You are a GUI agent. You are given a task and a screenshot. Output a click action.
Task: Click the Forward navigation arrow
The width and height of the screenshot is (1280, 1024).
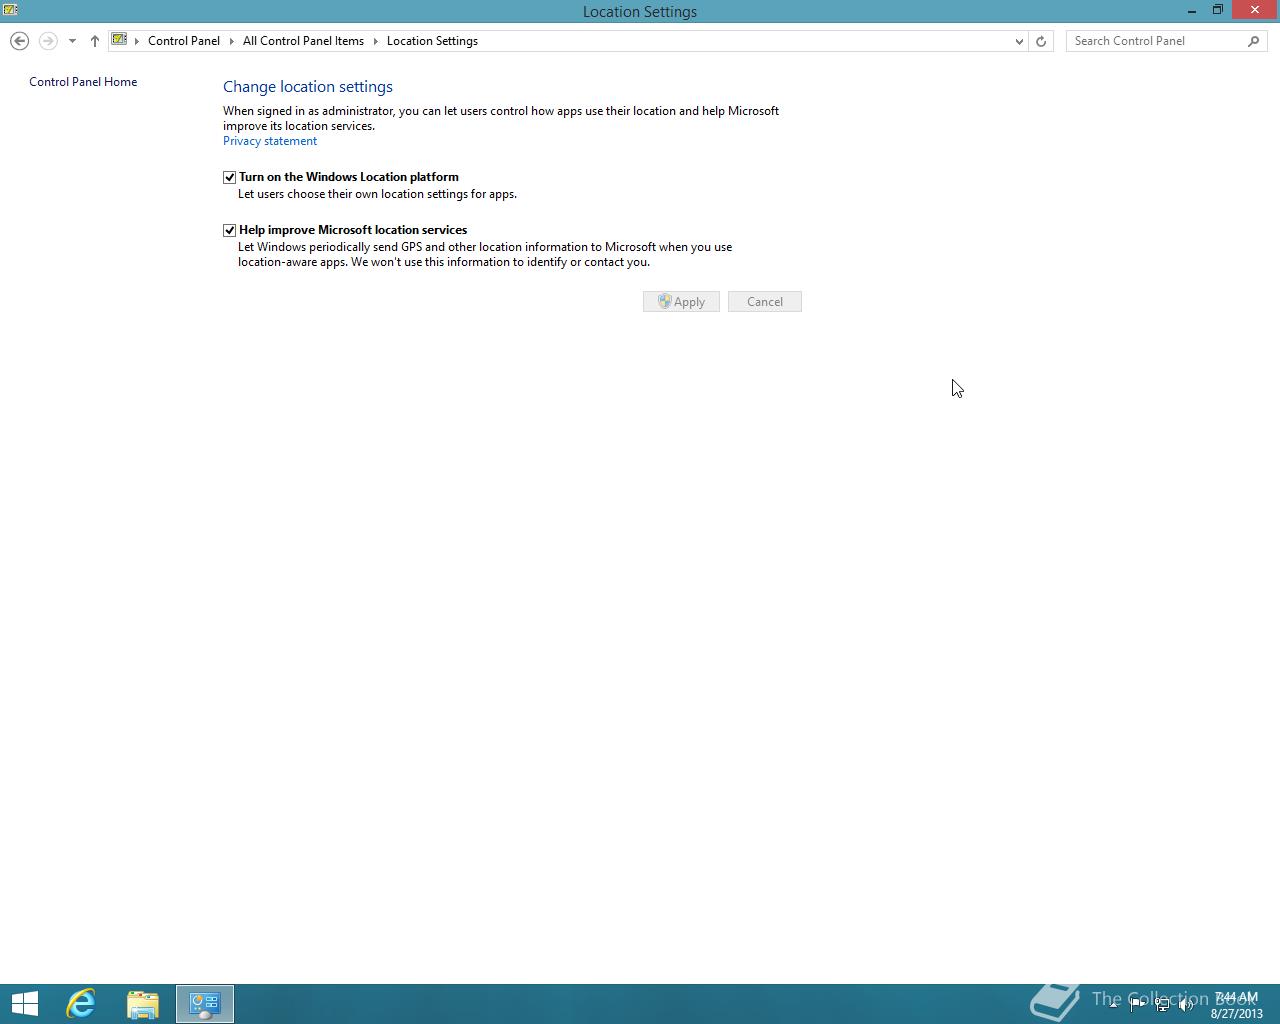point(48,41)
